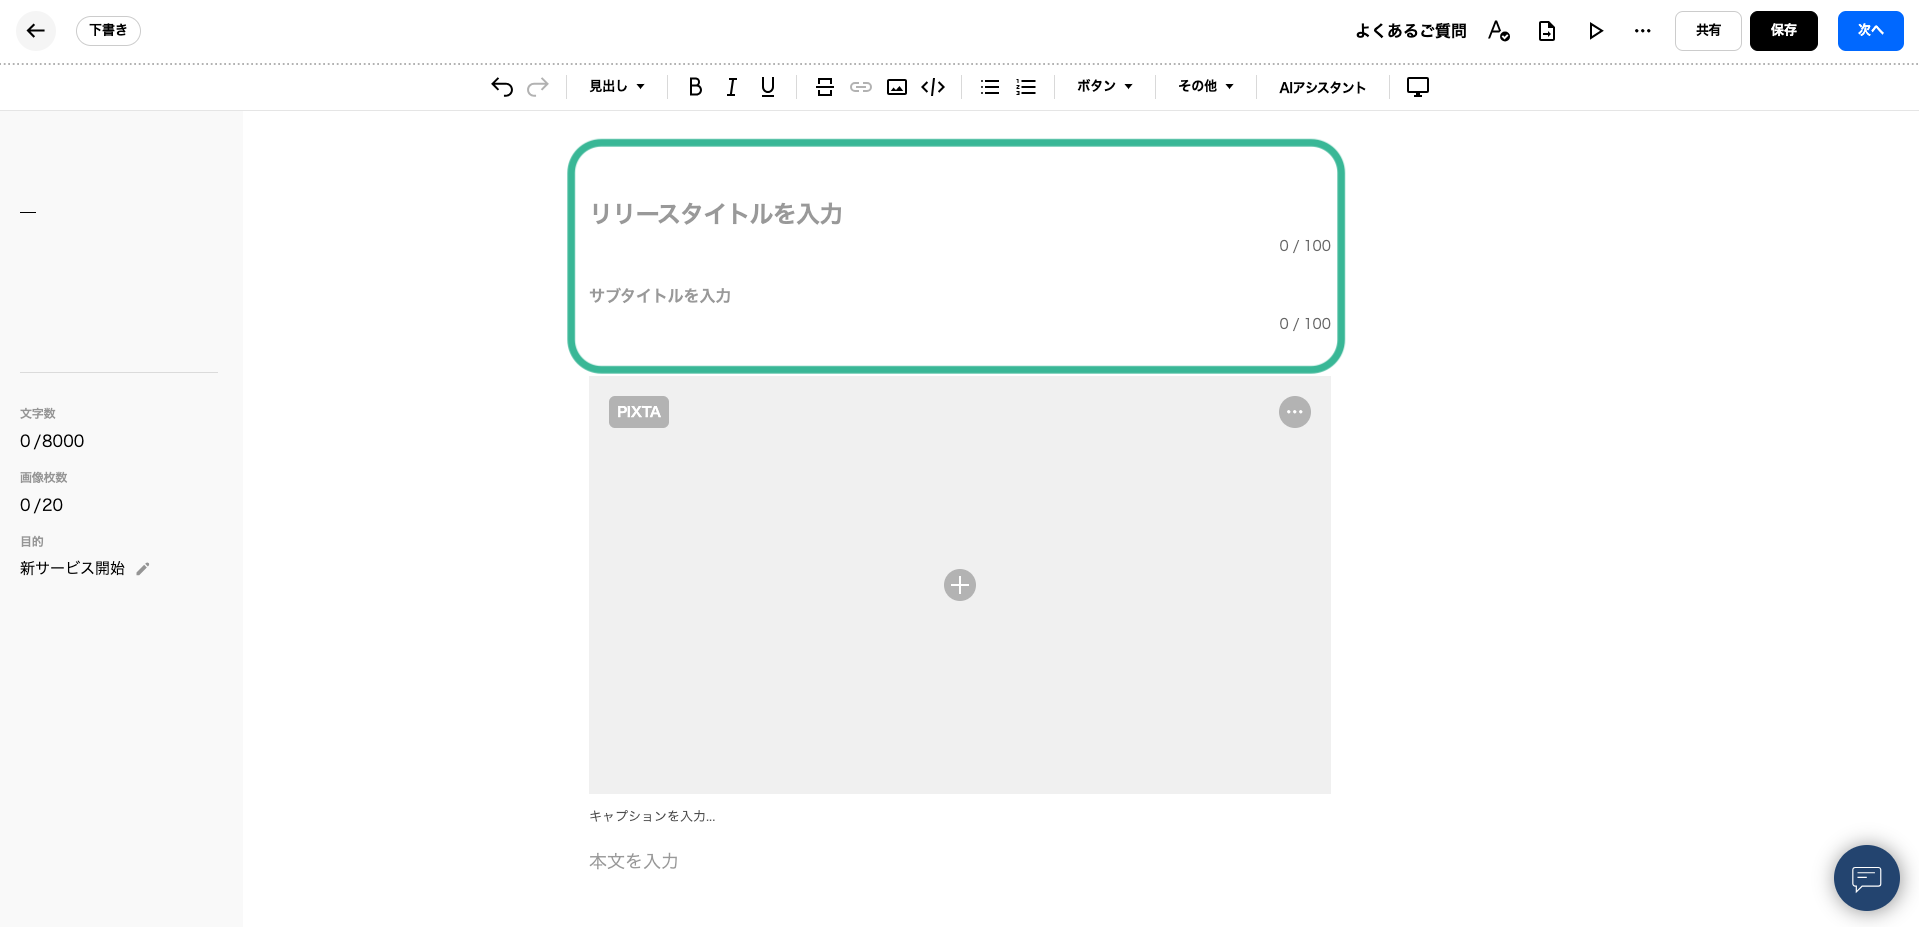
Task: Insert an image from toolbar
Action: [x=897, y=87]
